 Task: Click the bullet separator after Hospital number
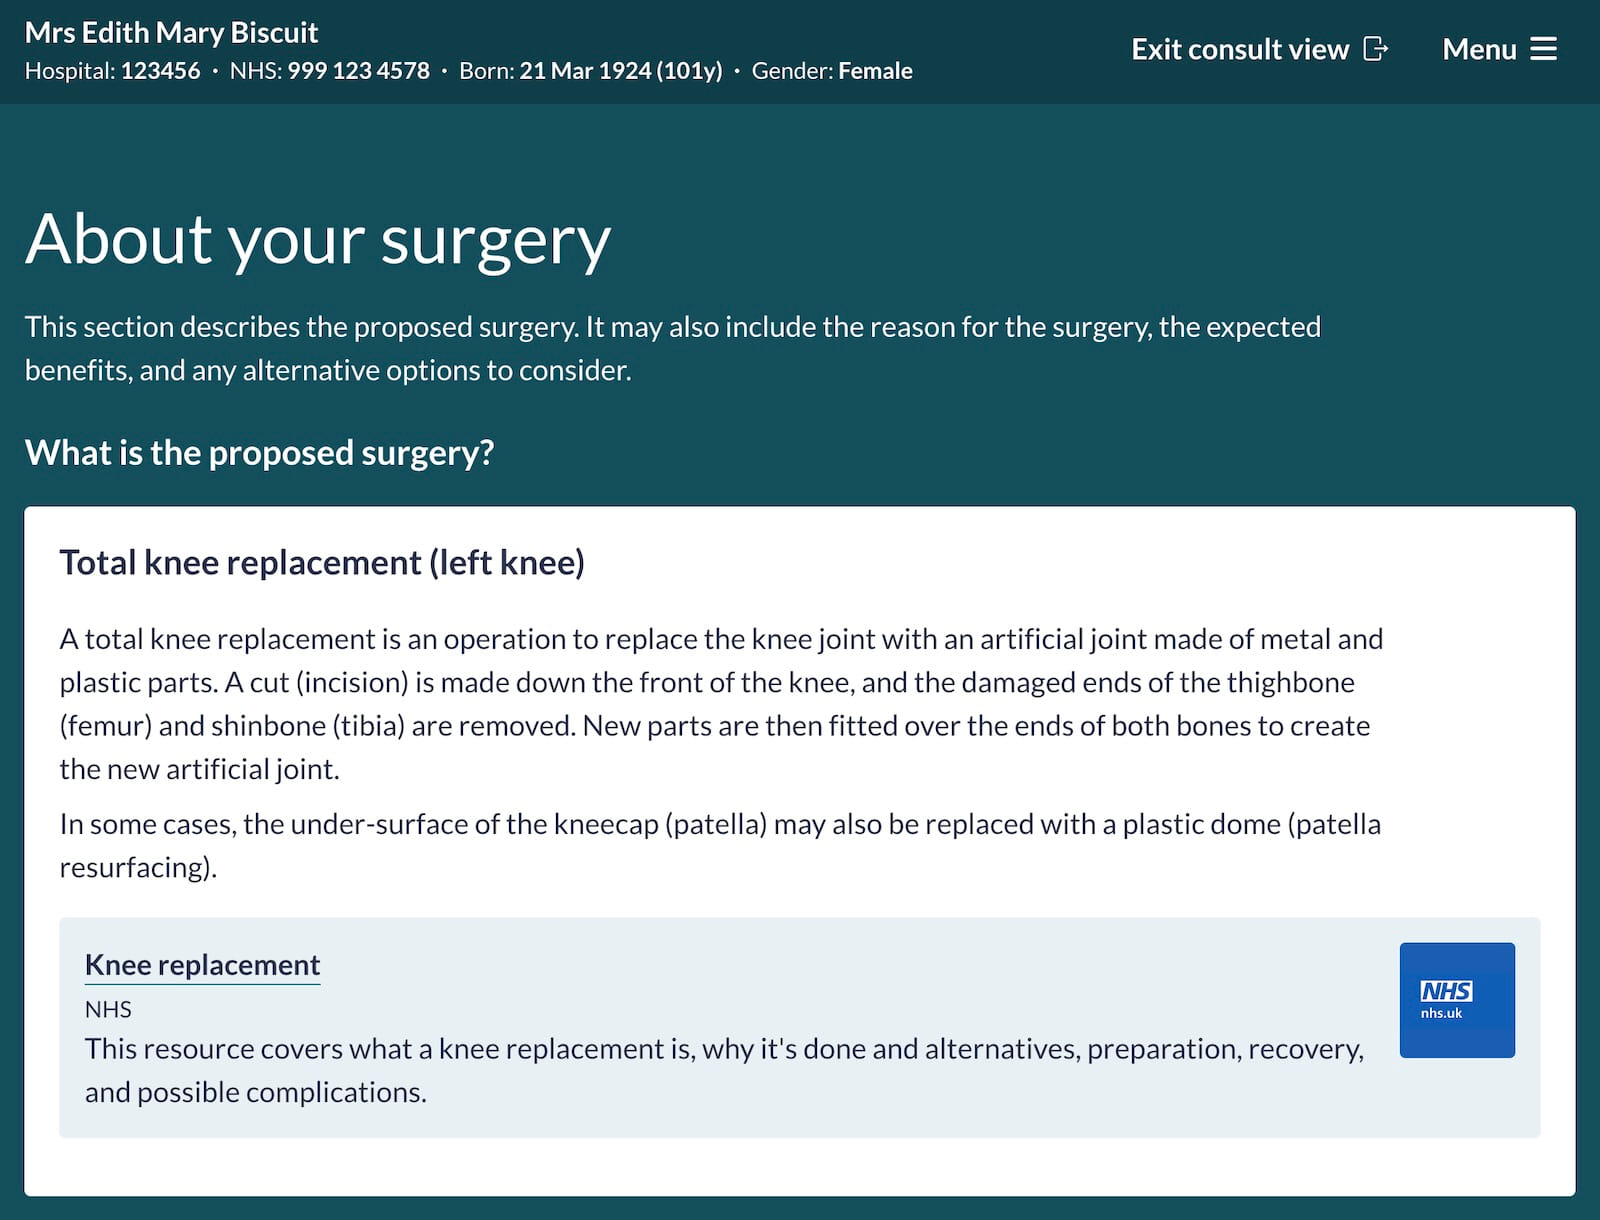pyautogui.click(x=214, y=71)
